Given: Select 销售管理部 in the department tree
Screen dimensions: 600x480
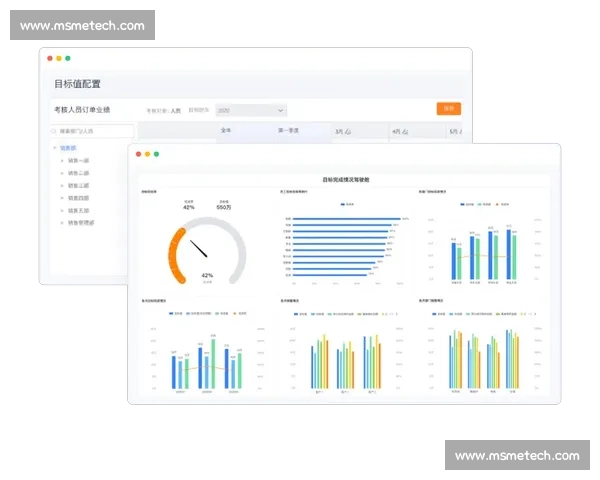Looking at the screenshot, I should click(82, 223).
